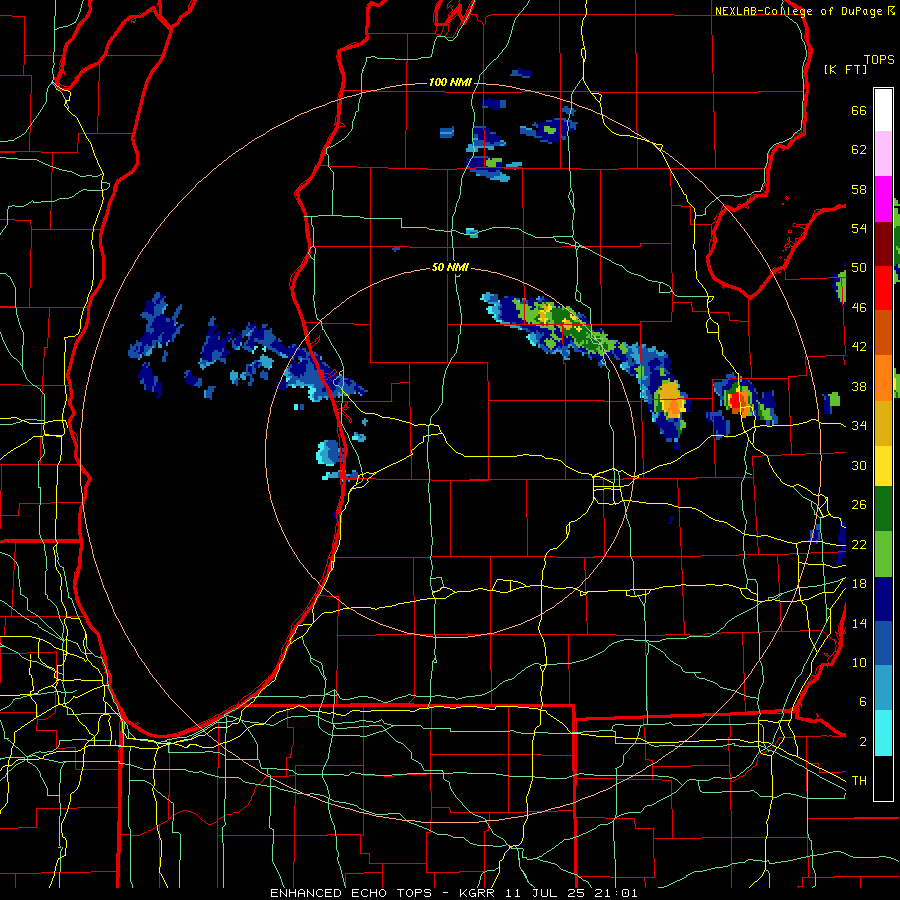Click the gold 34 kft legend swatch
Screen dimensions: 900x900
pyautogui.click(x=883, y=422)
